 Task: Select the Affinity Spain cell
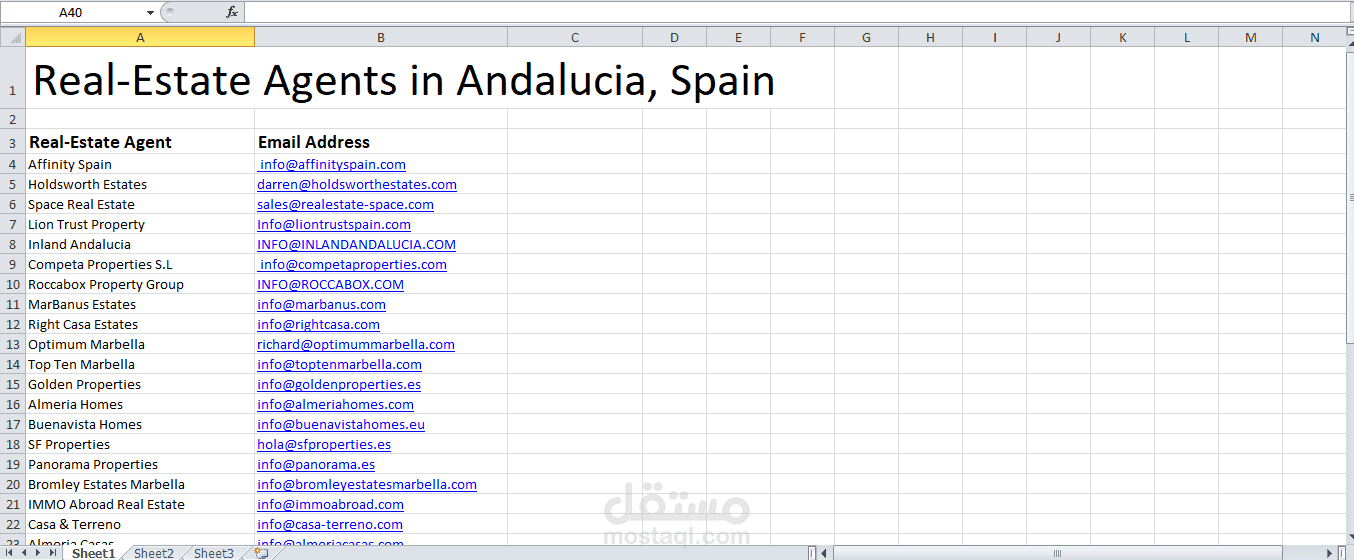(140, 164)
